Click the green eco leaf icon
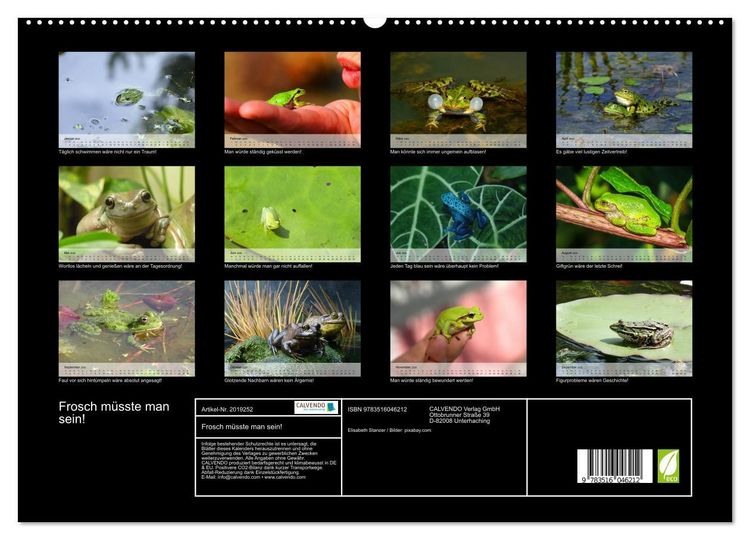 [668, 466]
